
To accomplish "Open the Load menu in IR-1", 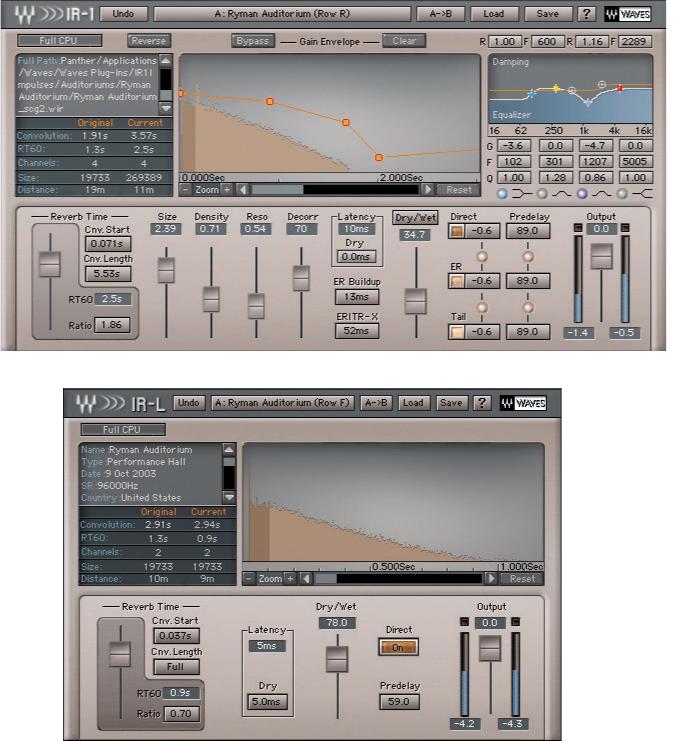I will (x=493, y=14).
